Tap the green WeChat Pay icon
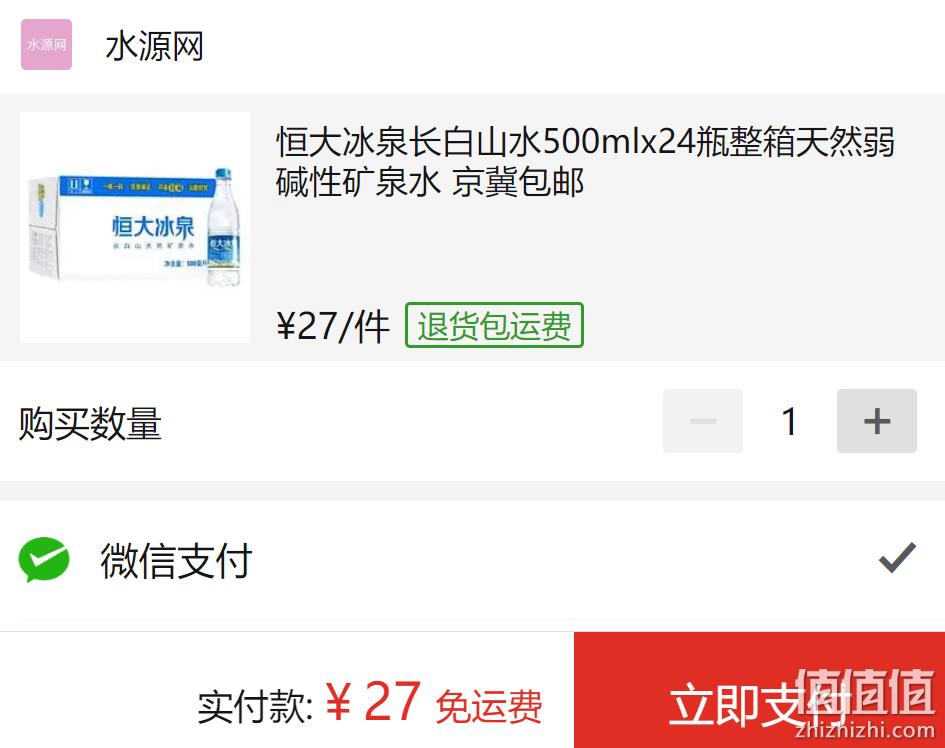945x748 pixels. point(44,559)
